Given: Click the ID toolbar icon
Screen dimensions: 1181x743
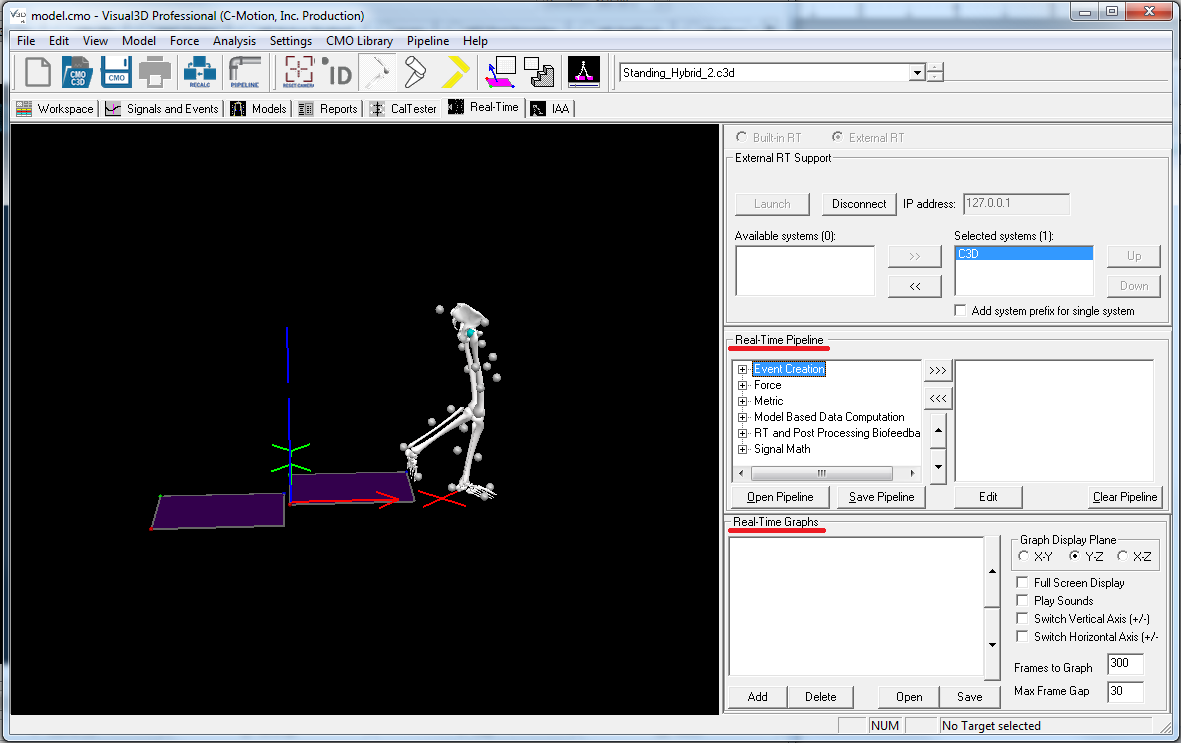Looking at the screenshot, I should pos(337,72).
